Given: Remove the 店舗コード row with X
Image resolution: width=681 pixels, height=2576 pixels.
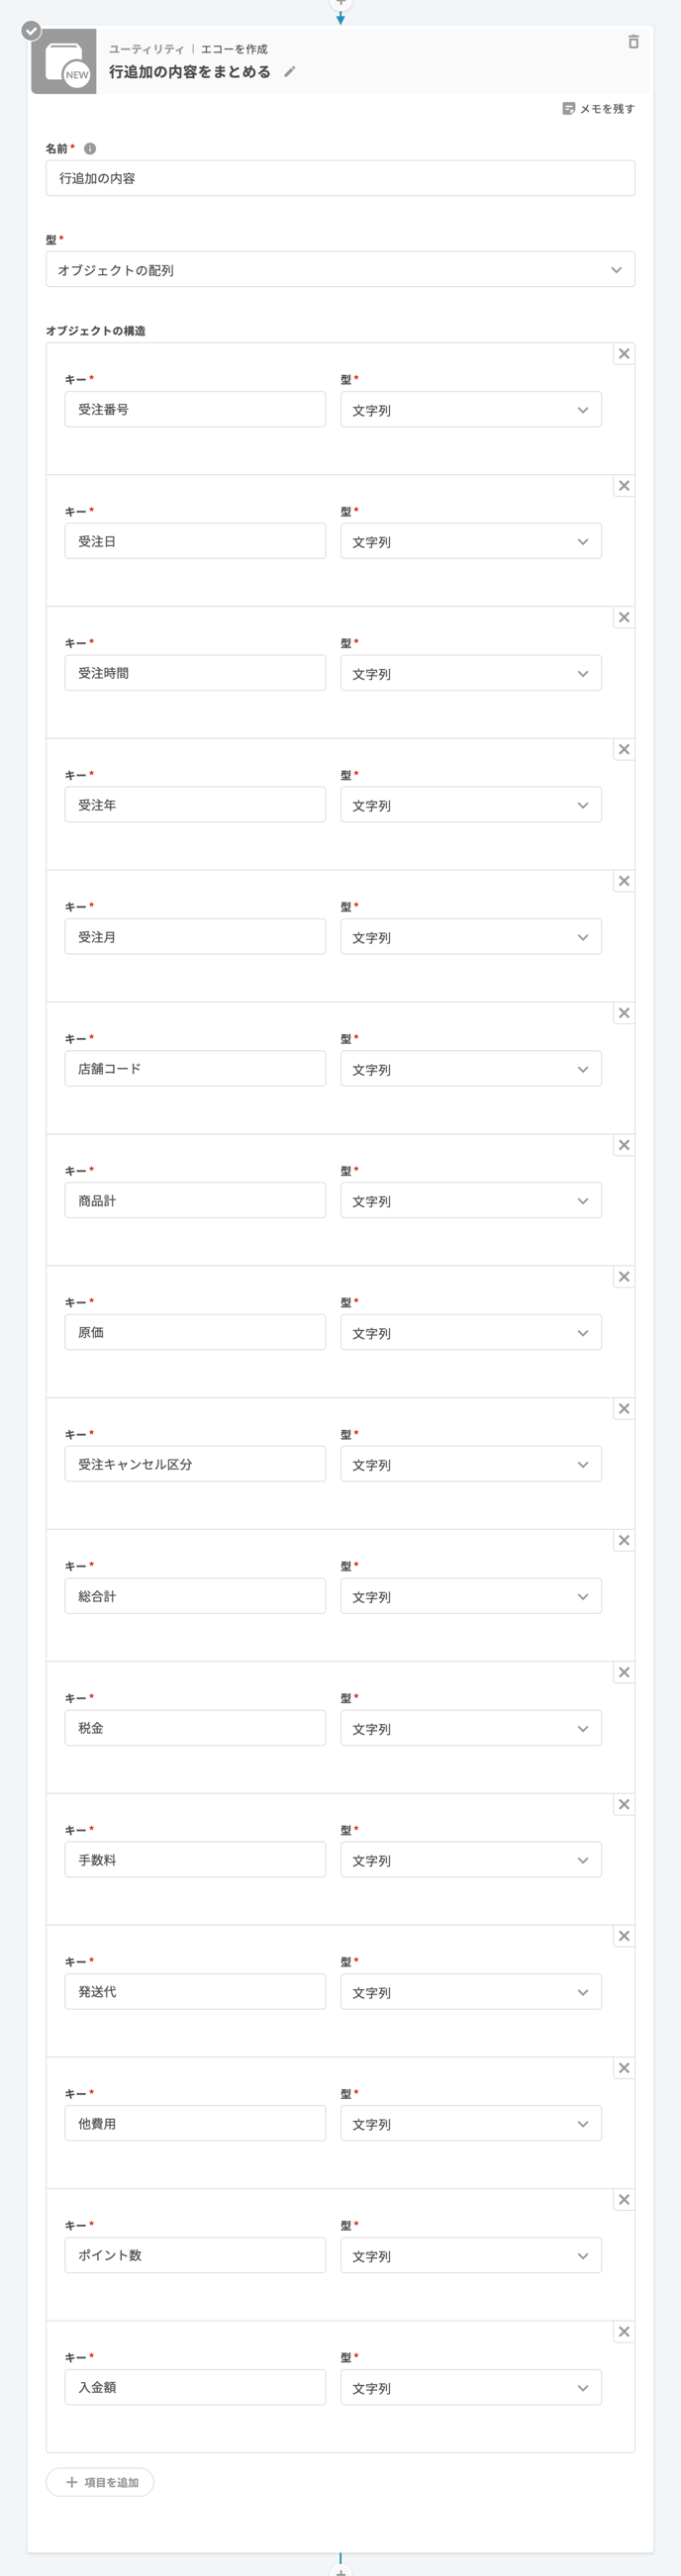Looking at the screenshot, I should coord(624,1013).
